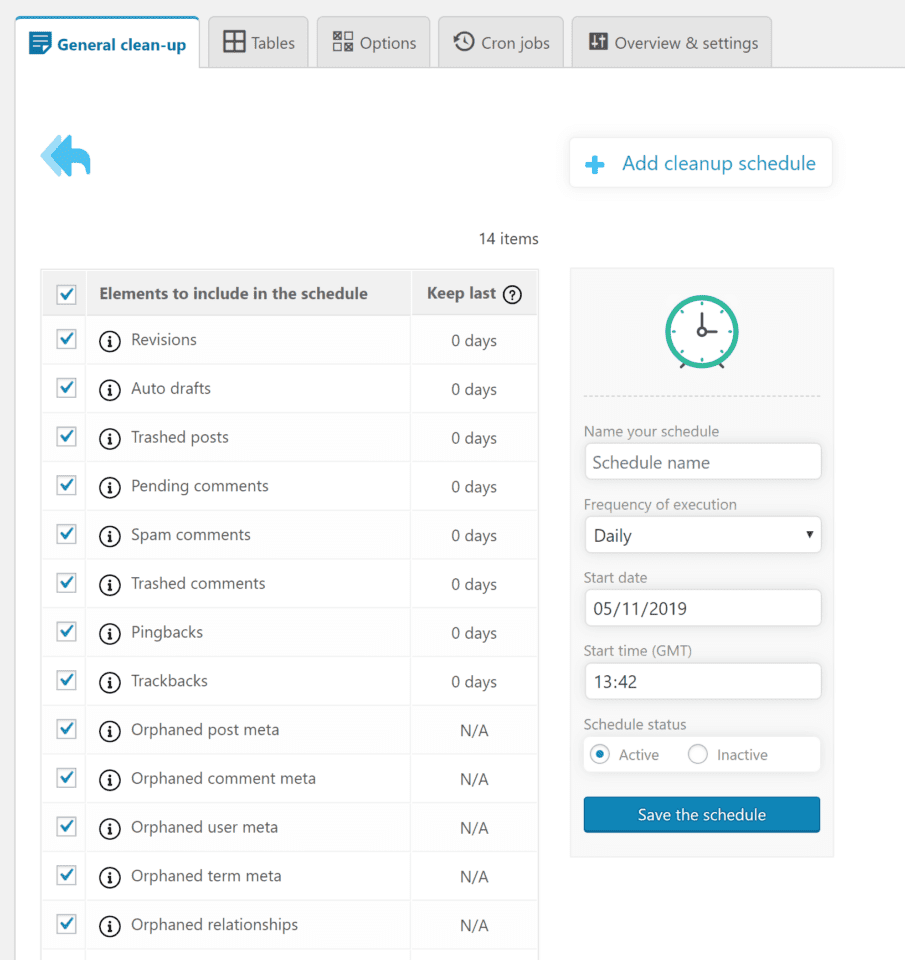Click the info icon beside Revisions
Image resolution: width=905 pixels, height=960 pixels.
[110, 341]
